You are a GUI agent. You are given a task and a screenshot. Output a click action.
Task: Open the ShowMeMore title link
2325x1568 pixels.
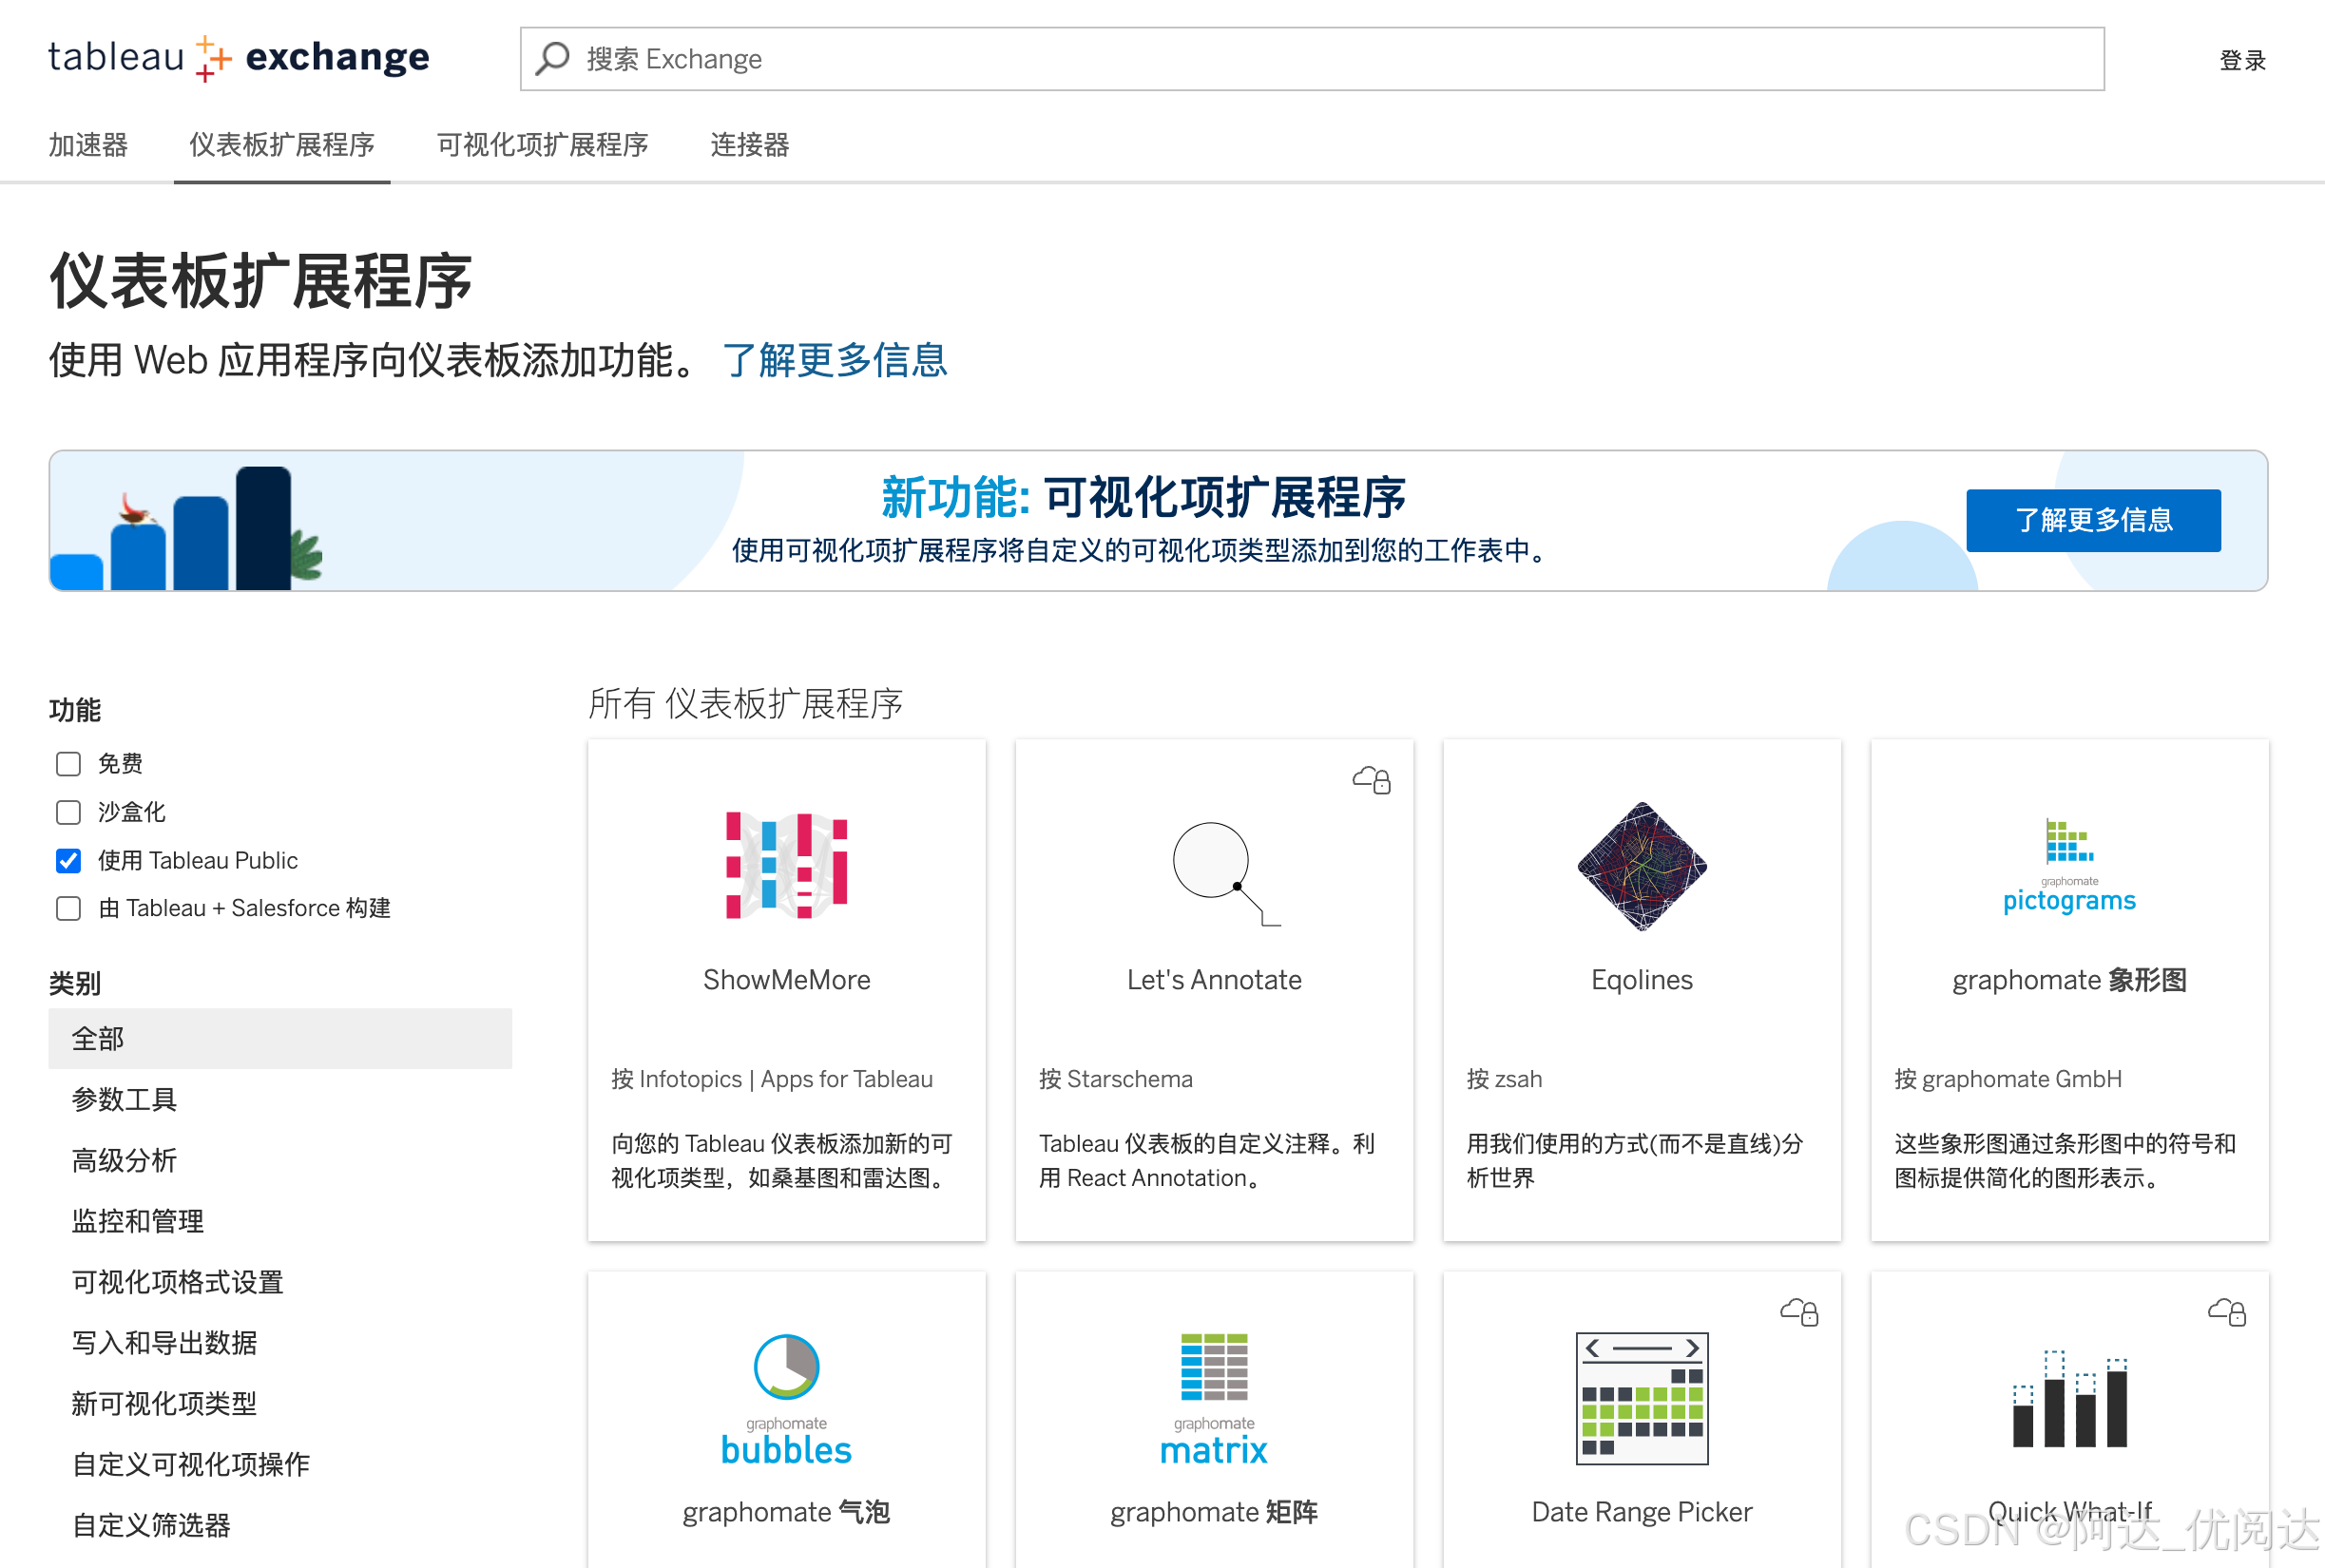tap(786, 980)
